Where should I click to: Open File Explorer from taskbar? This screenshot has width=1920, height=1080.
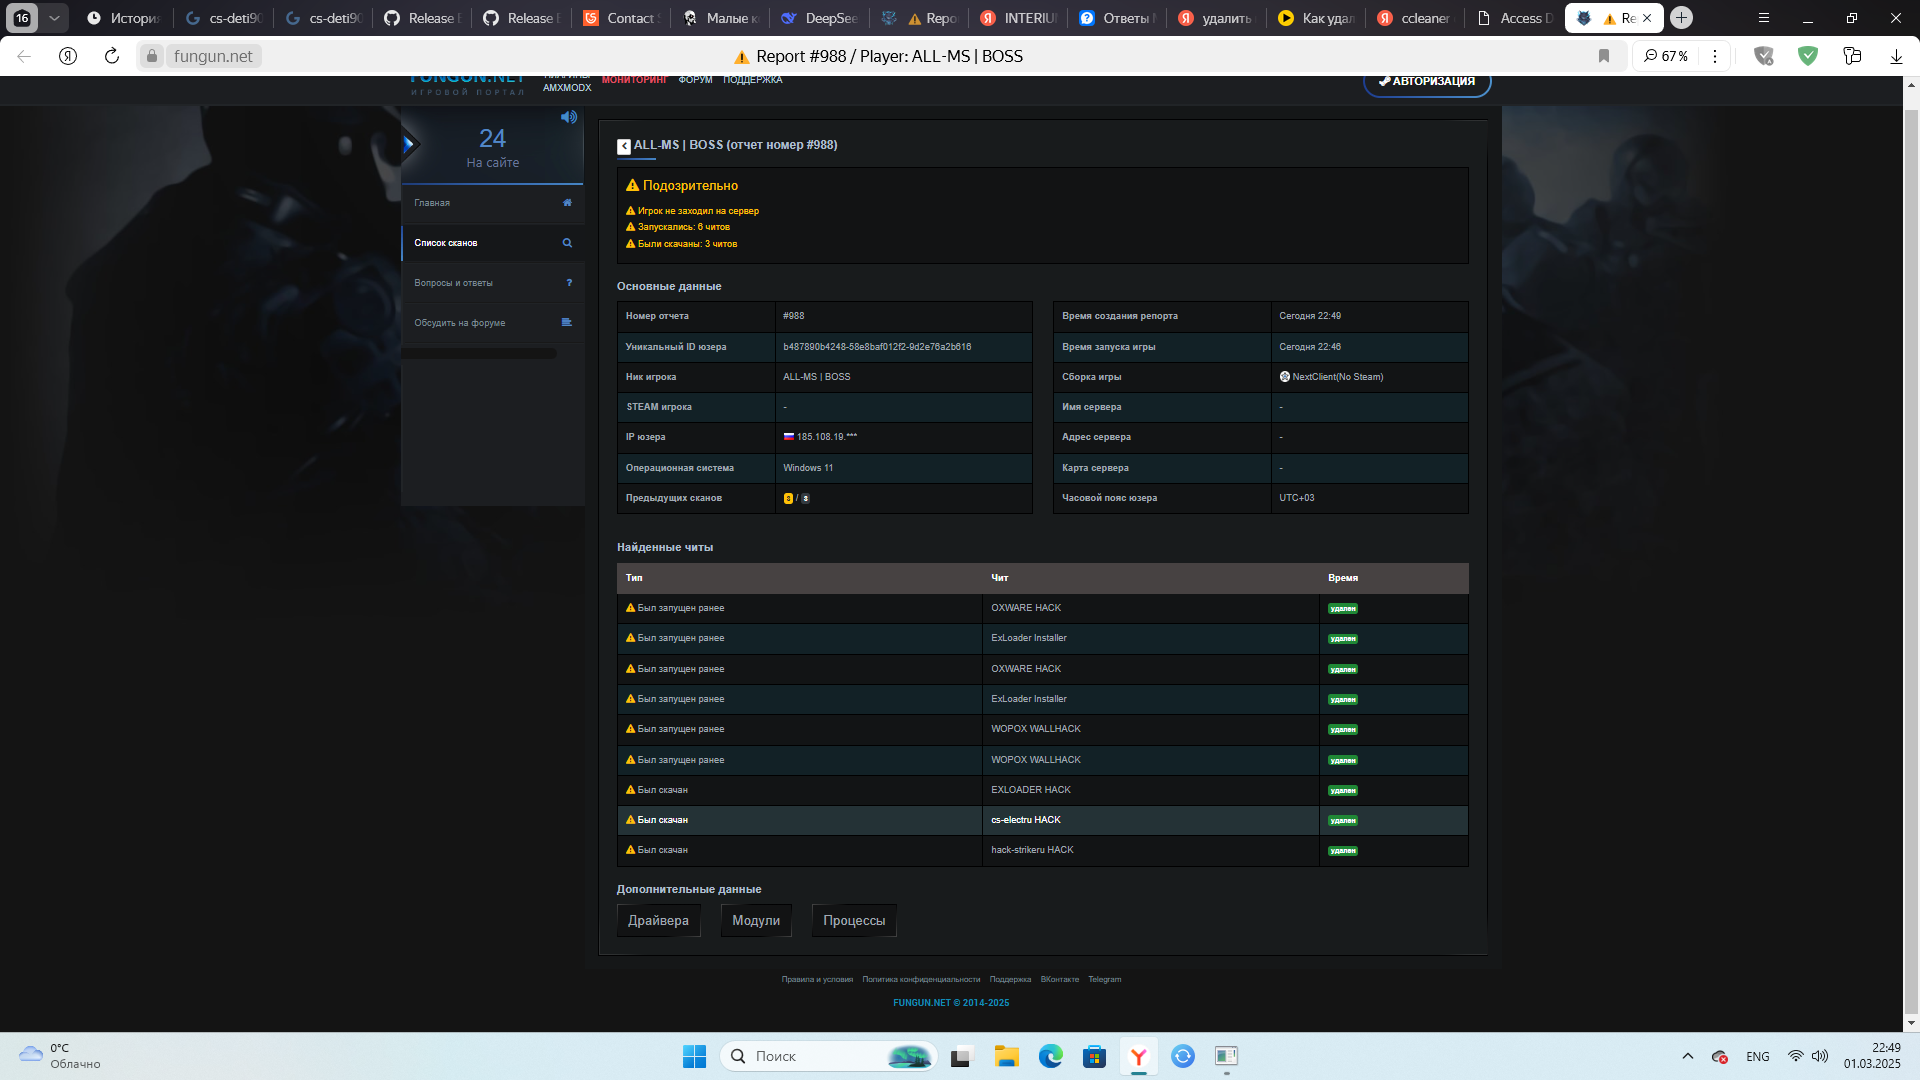[1006, 1056]
